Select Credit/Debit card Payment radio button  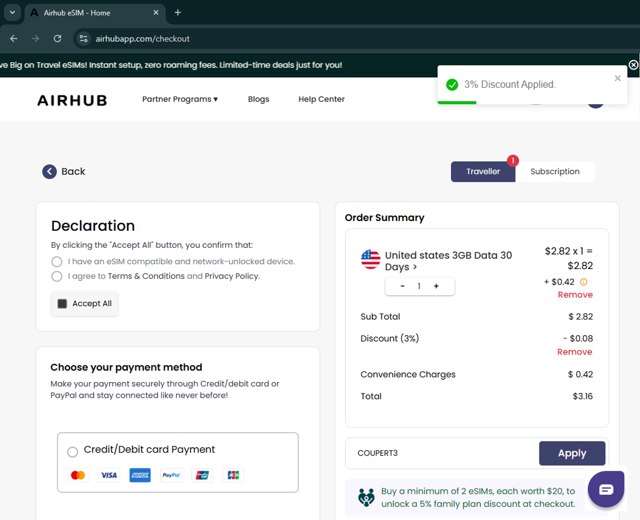(73, 452)
